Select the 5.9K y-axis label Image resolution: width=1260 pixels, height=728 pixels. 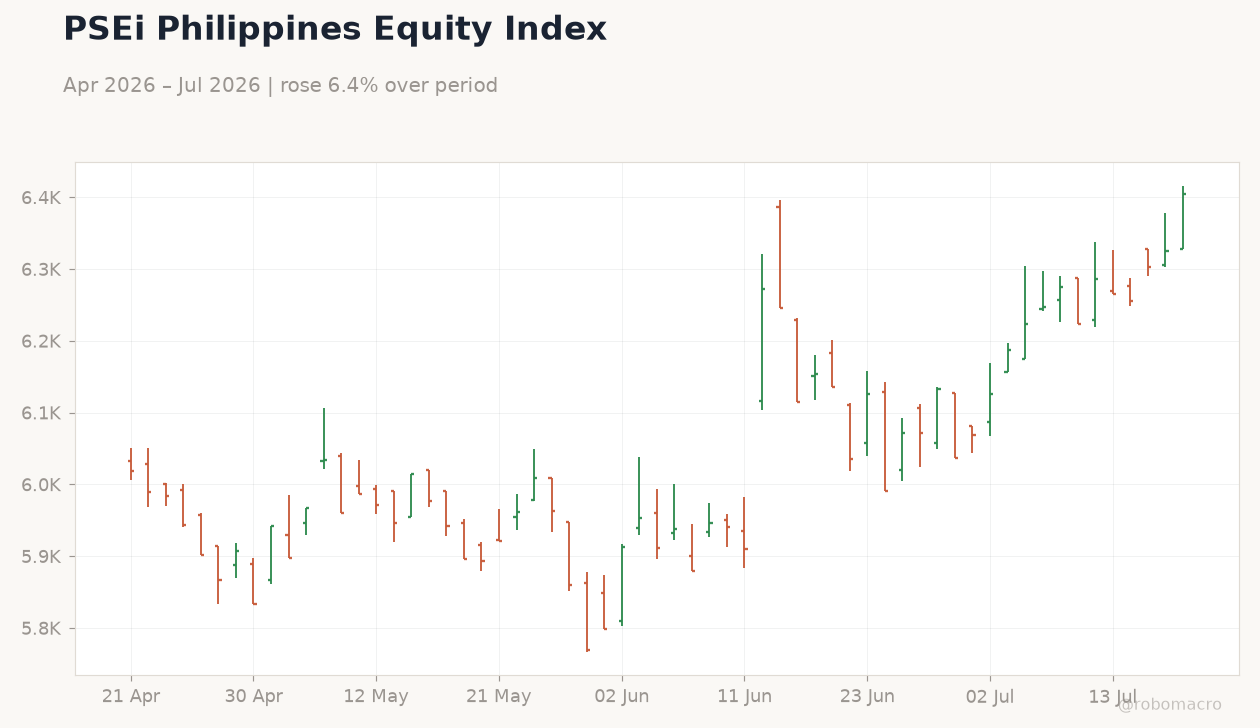point(41,557)
